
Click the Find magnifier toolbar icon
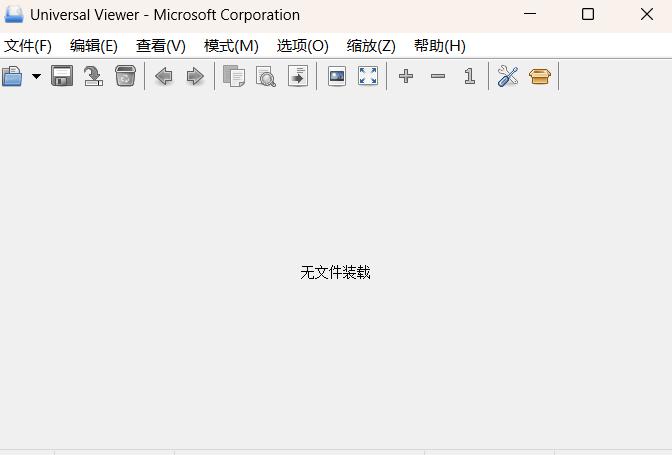point(266,76)
